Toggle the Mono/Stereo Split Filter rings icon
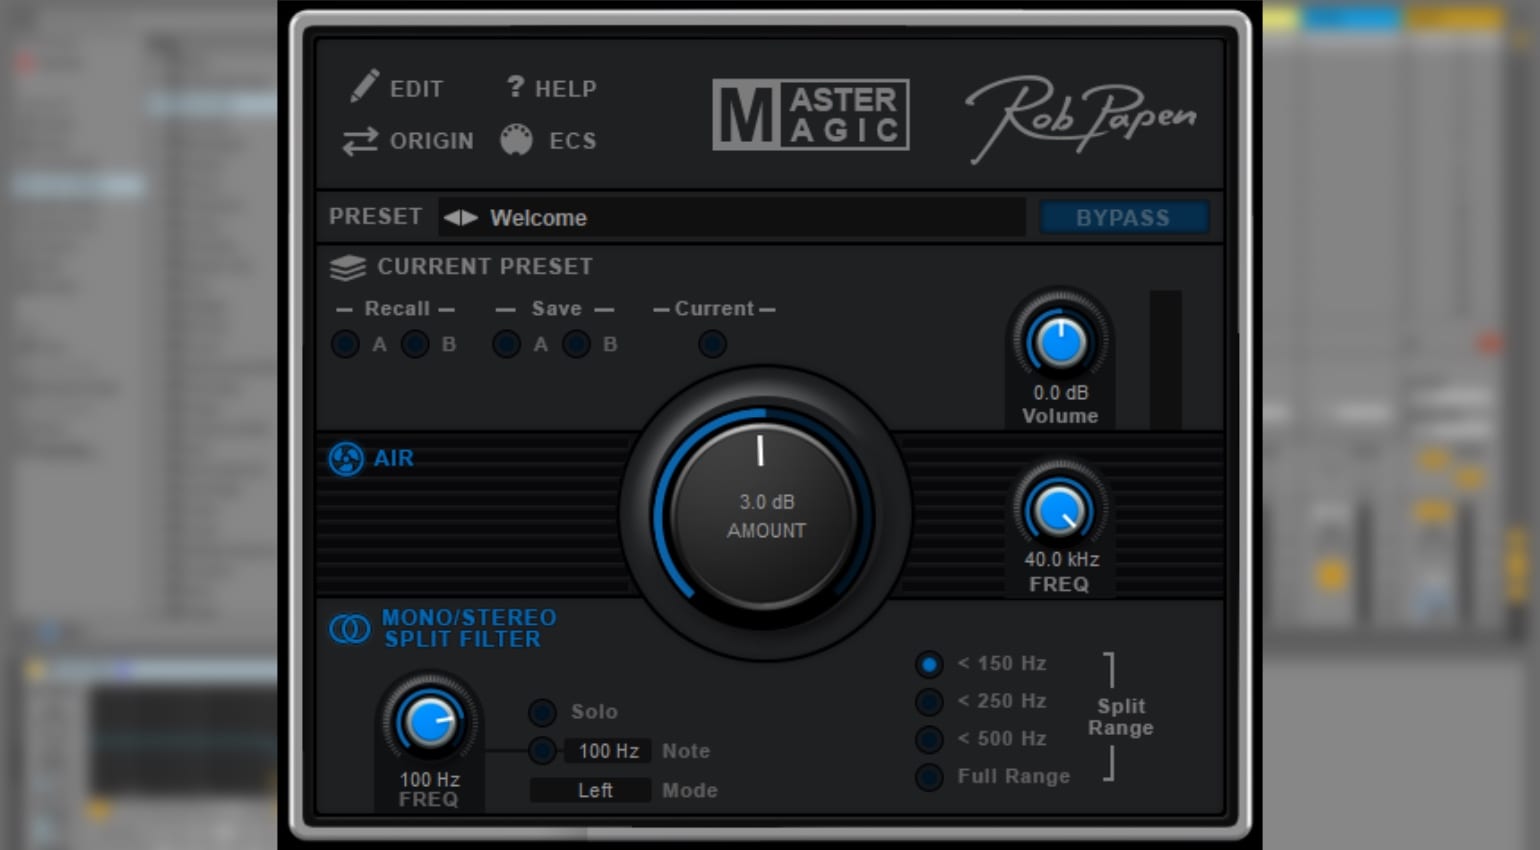Screen dimensions: 1540x850 tap(350, 629)
